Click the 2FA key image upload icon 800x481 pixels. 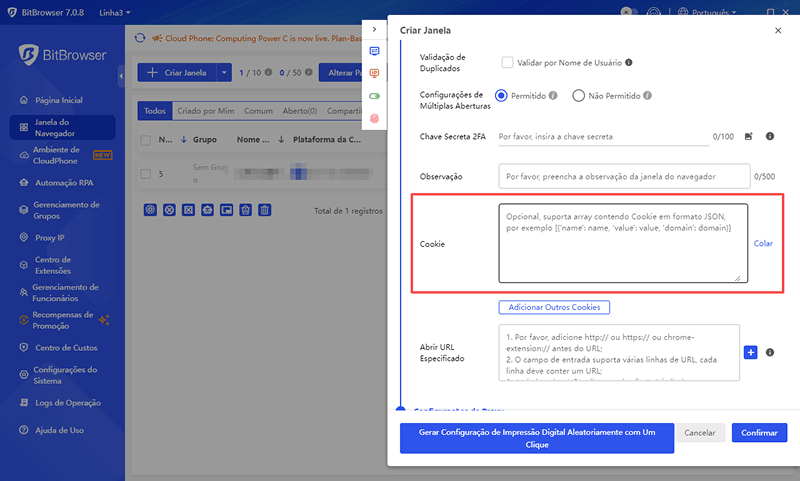[748, 136]
